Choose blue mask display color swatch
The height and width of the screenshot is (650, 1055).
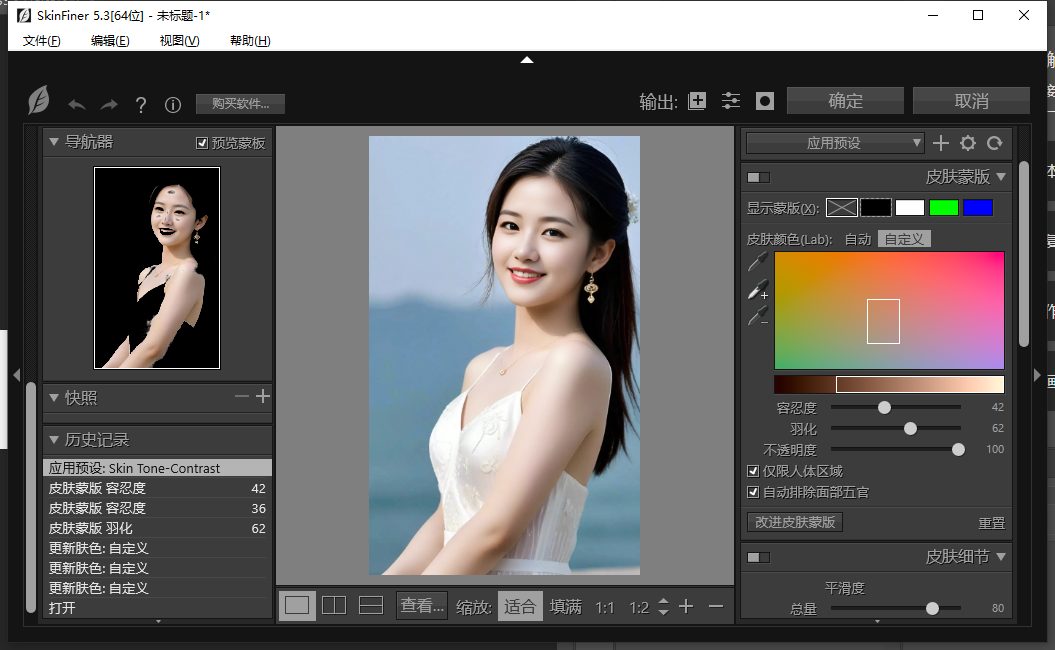tap(978, 208)
